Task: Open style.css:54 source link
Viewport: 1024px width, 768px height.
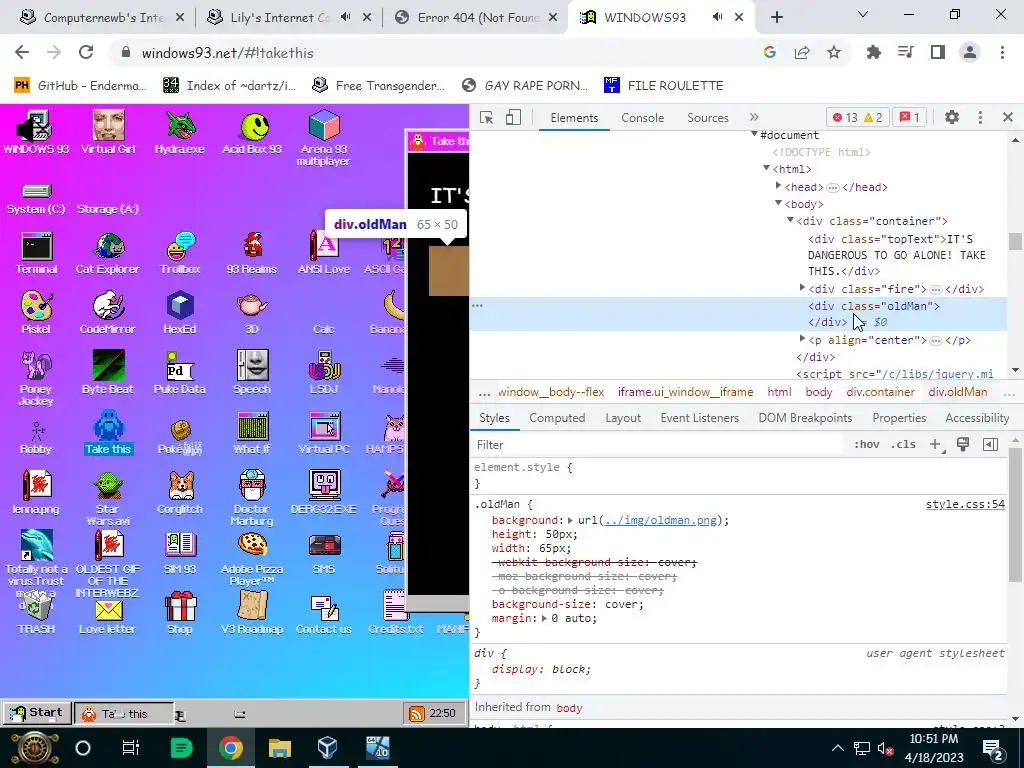Action: tap(965, 504)
